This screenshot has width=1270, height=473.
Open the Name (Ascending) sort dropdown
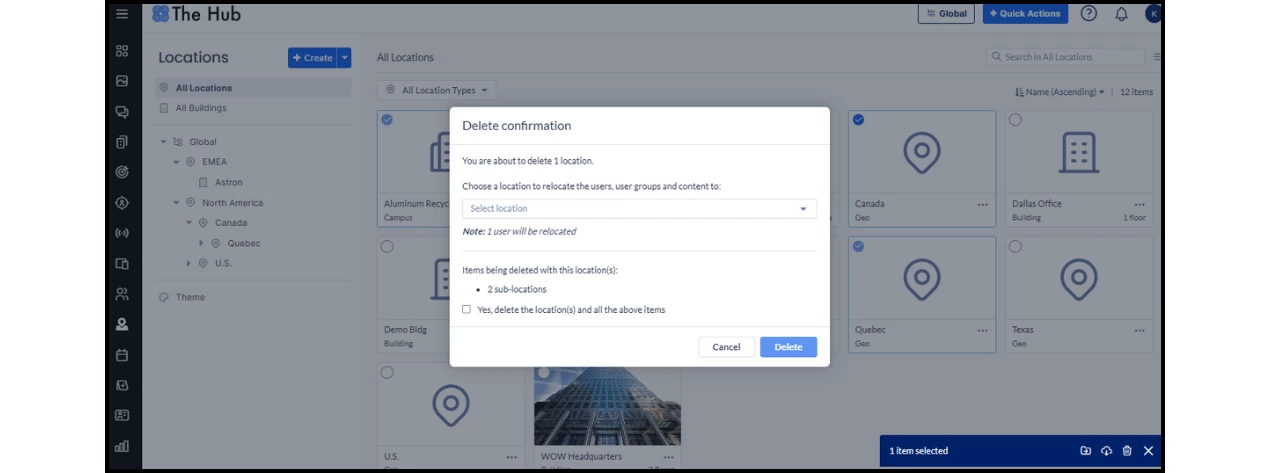(x=1059, y=92)
